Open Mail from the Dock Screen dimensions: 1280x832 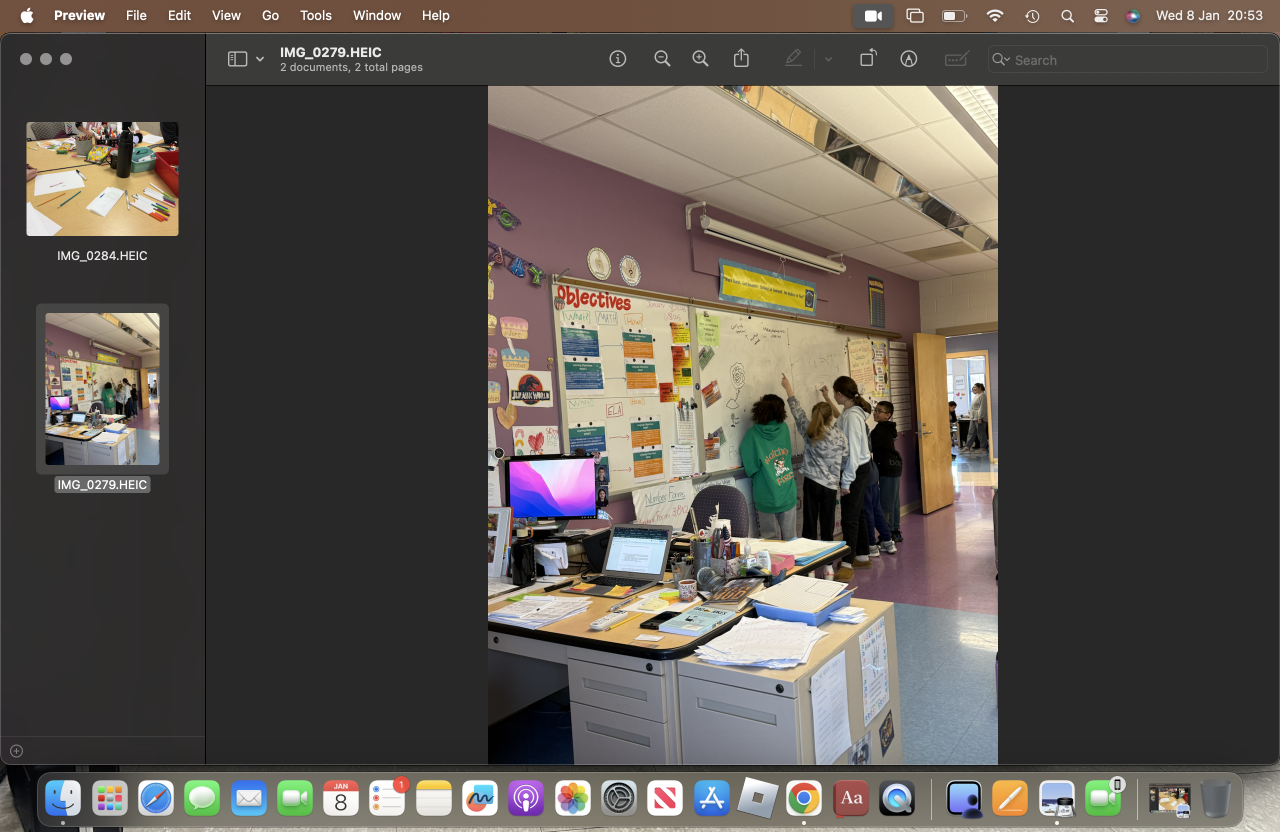click(x=248, y=798)
